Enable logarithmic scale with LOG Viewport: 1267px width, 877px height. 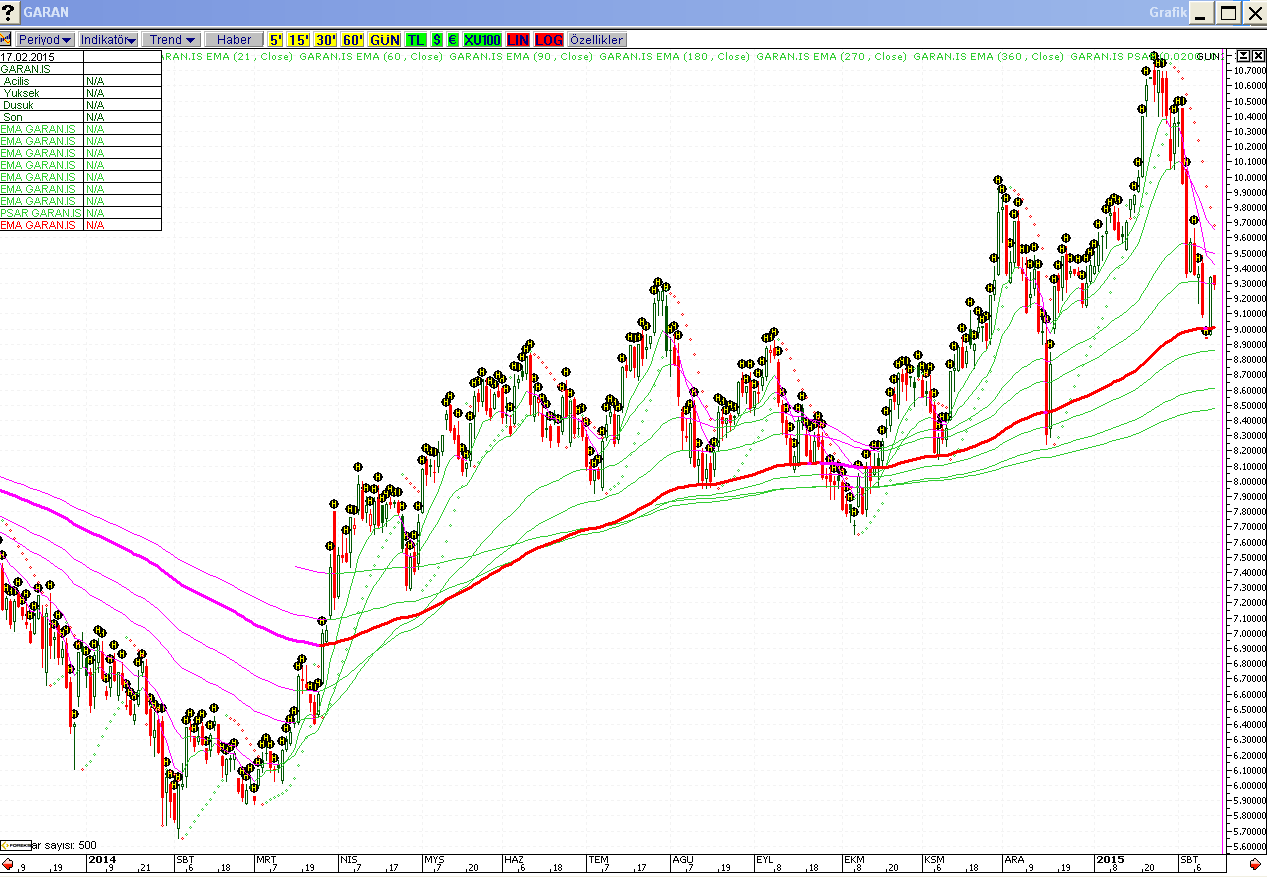[x=549, y=40]
